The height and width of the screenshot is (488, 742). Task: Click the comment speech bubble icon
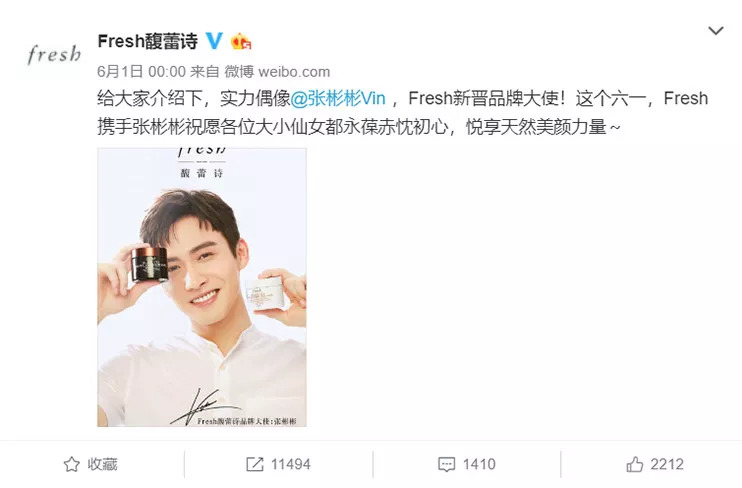pyautogui.click(x=446, y=464)
